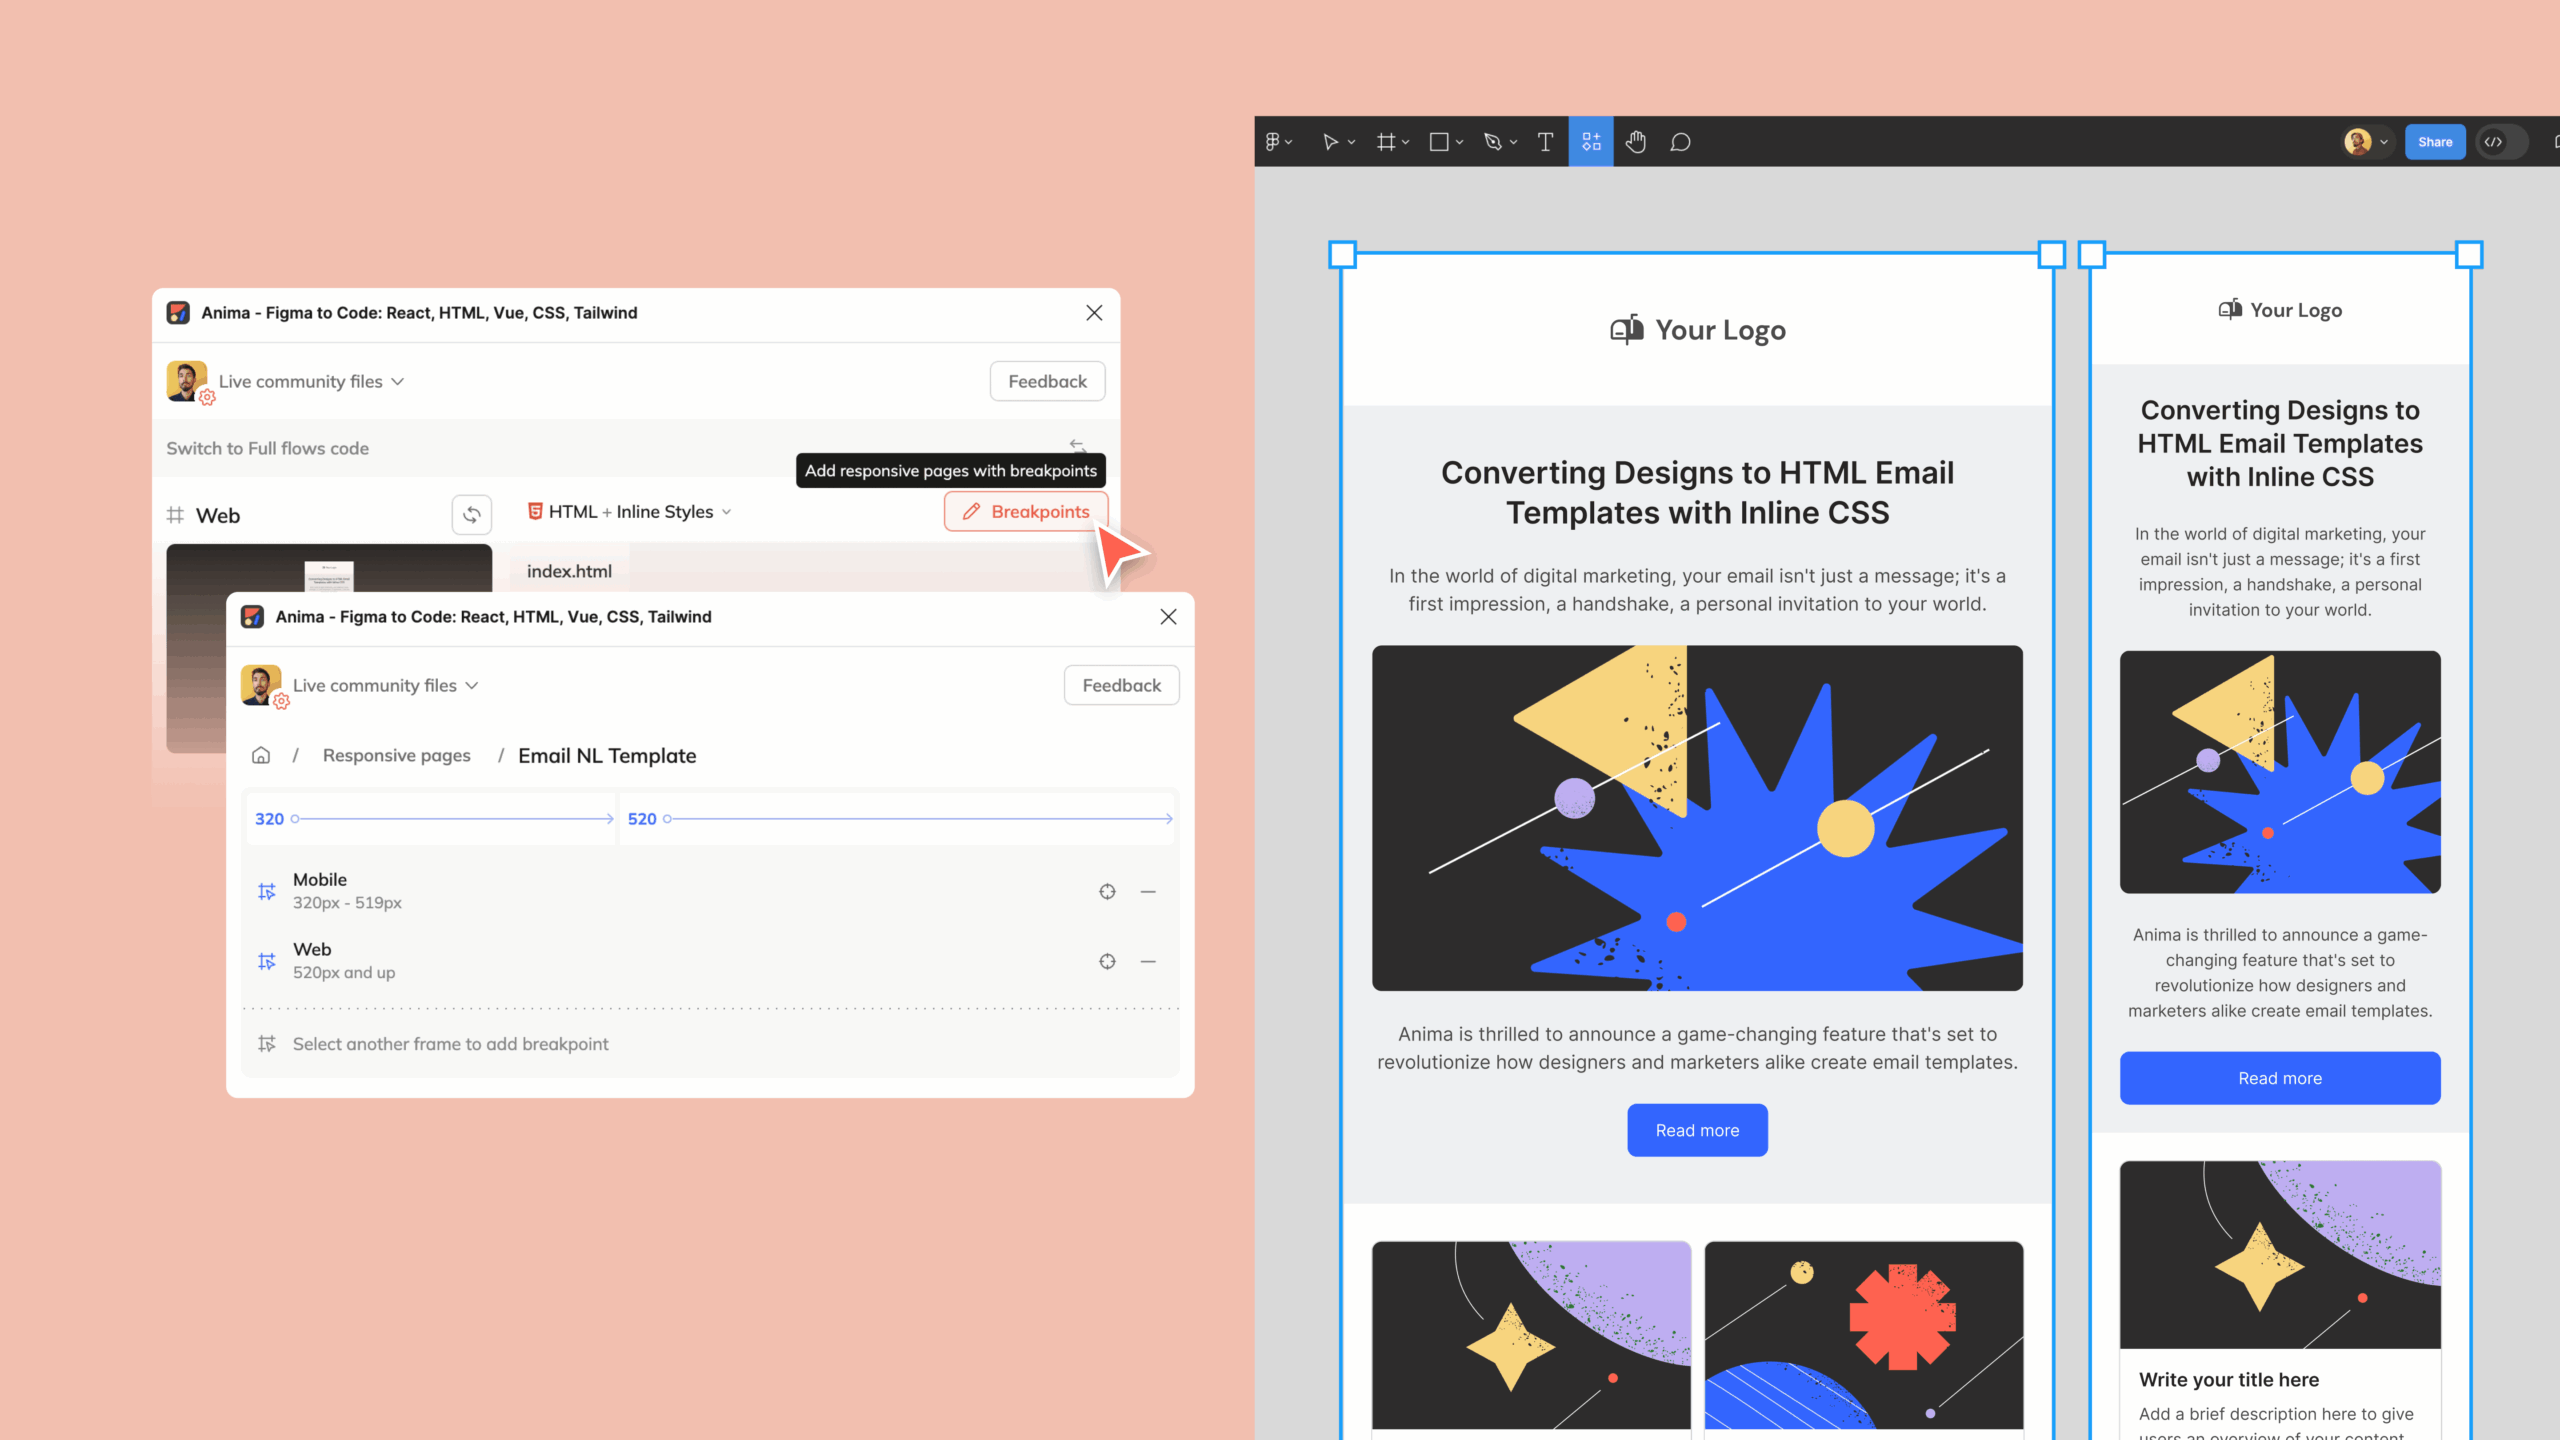2560x1440 pixels.
Task: Toggle Mobile breakpoint settings gear
Action: 1108,890
